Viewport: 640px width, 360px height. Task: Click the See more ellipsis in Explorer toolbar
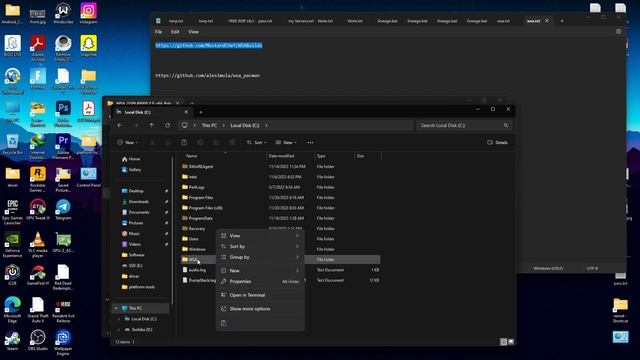click(x=310, y=142)
